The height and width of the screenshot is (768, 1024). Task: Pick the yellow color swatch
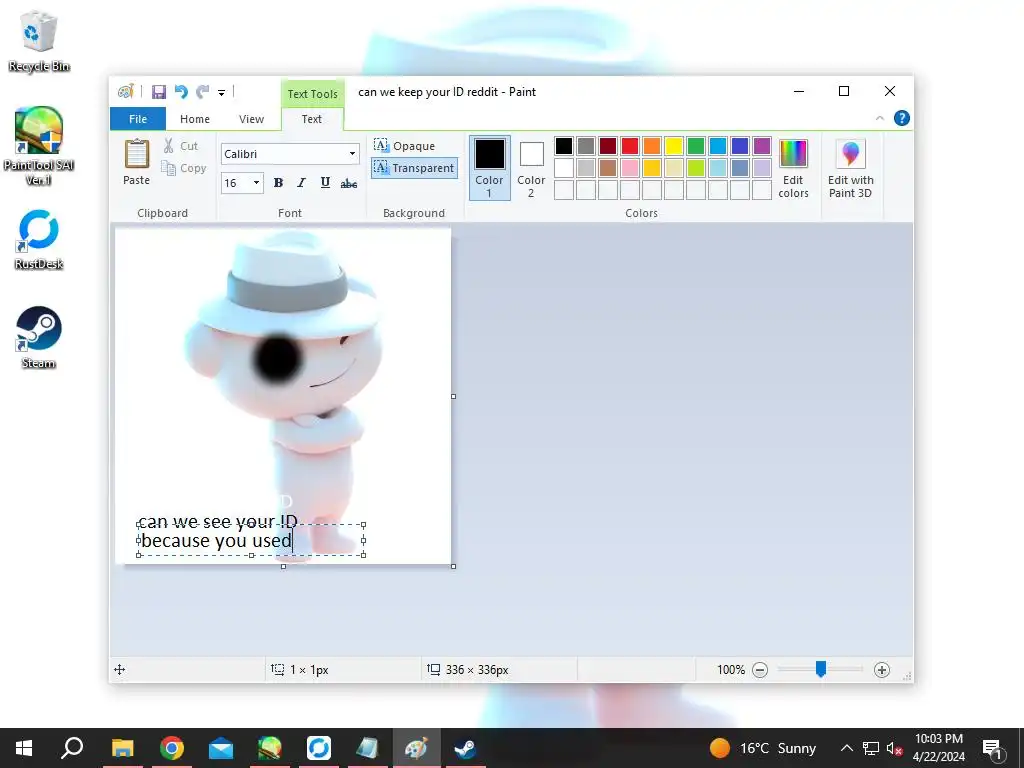pos(674,146)
